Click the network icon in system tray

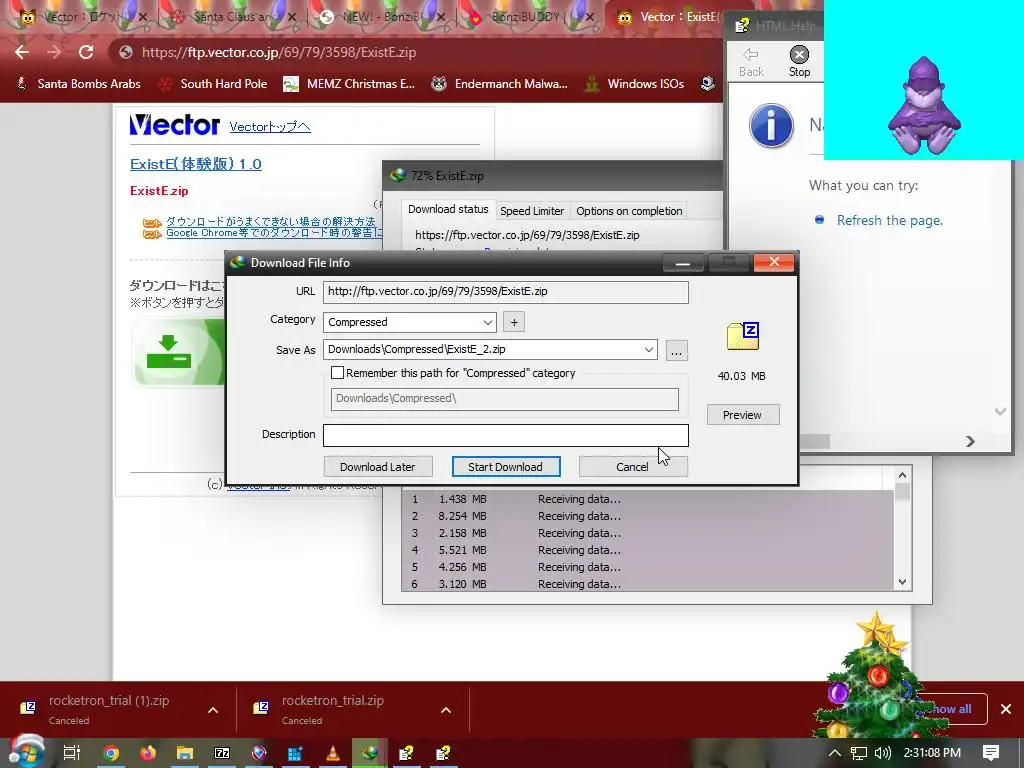coord(859,753)
